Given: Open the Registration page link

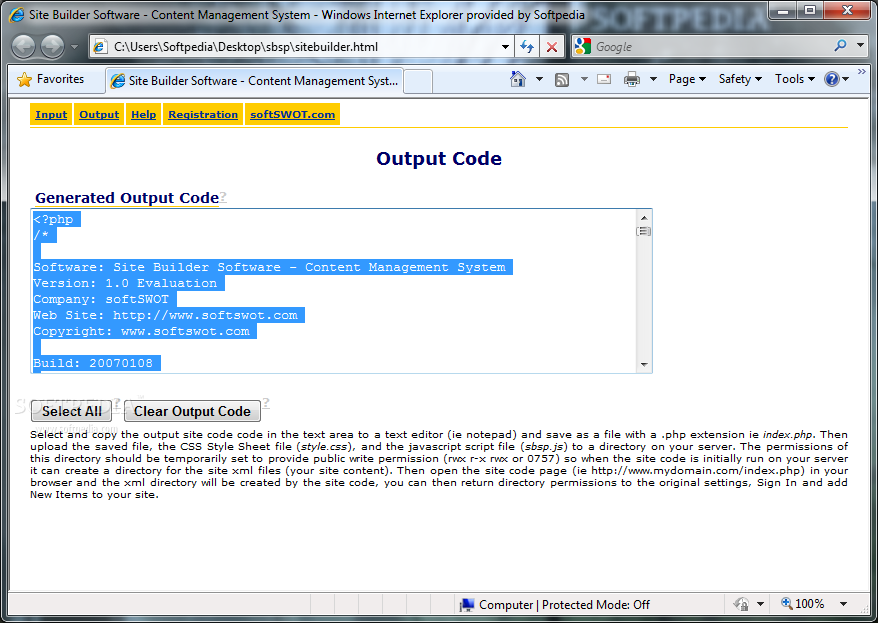Looking at the screenshot, I should pyautogui.click(x=203, y=114).
